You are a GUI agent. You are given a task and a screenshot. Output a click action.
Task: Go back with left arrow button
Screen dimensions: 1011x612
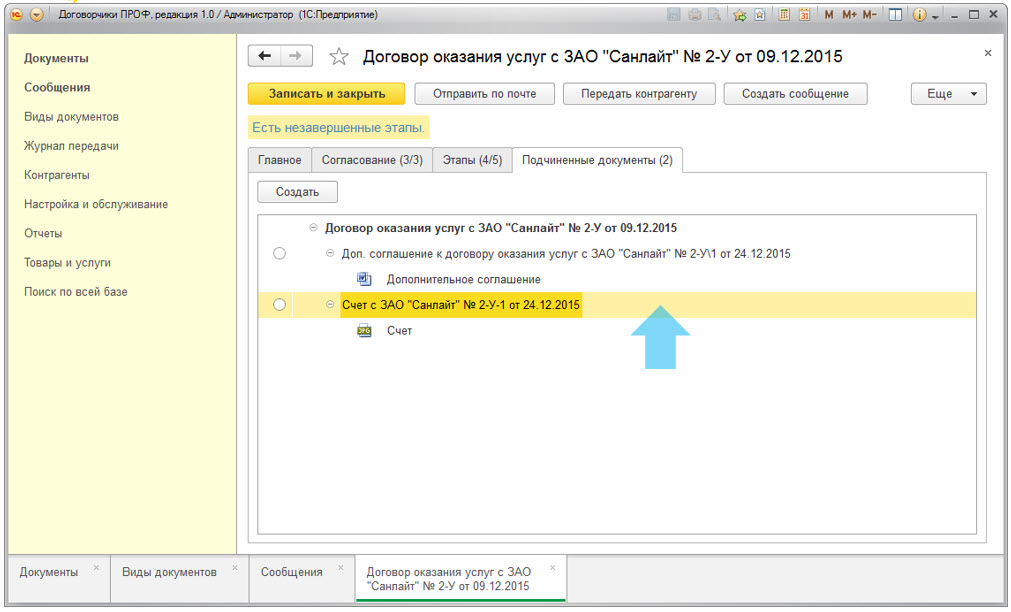point(264,55)
